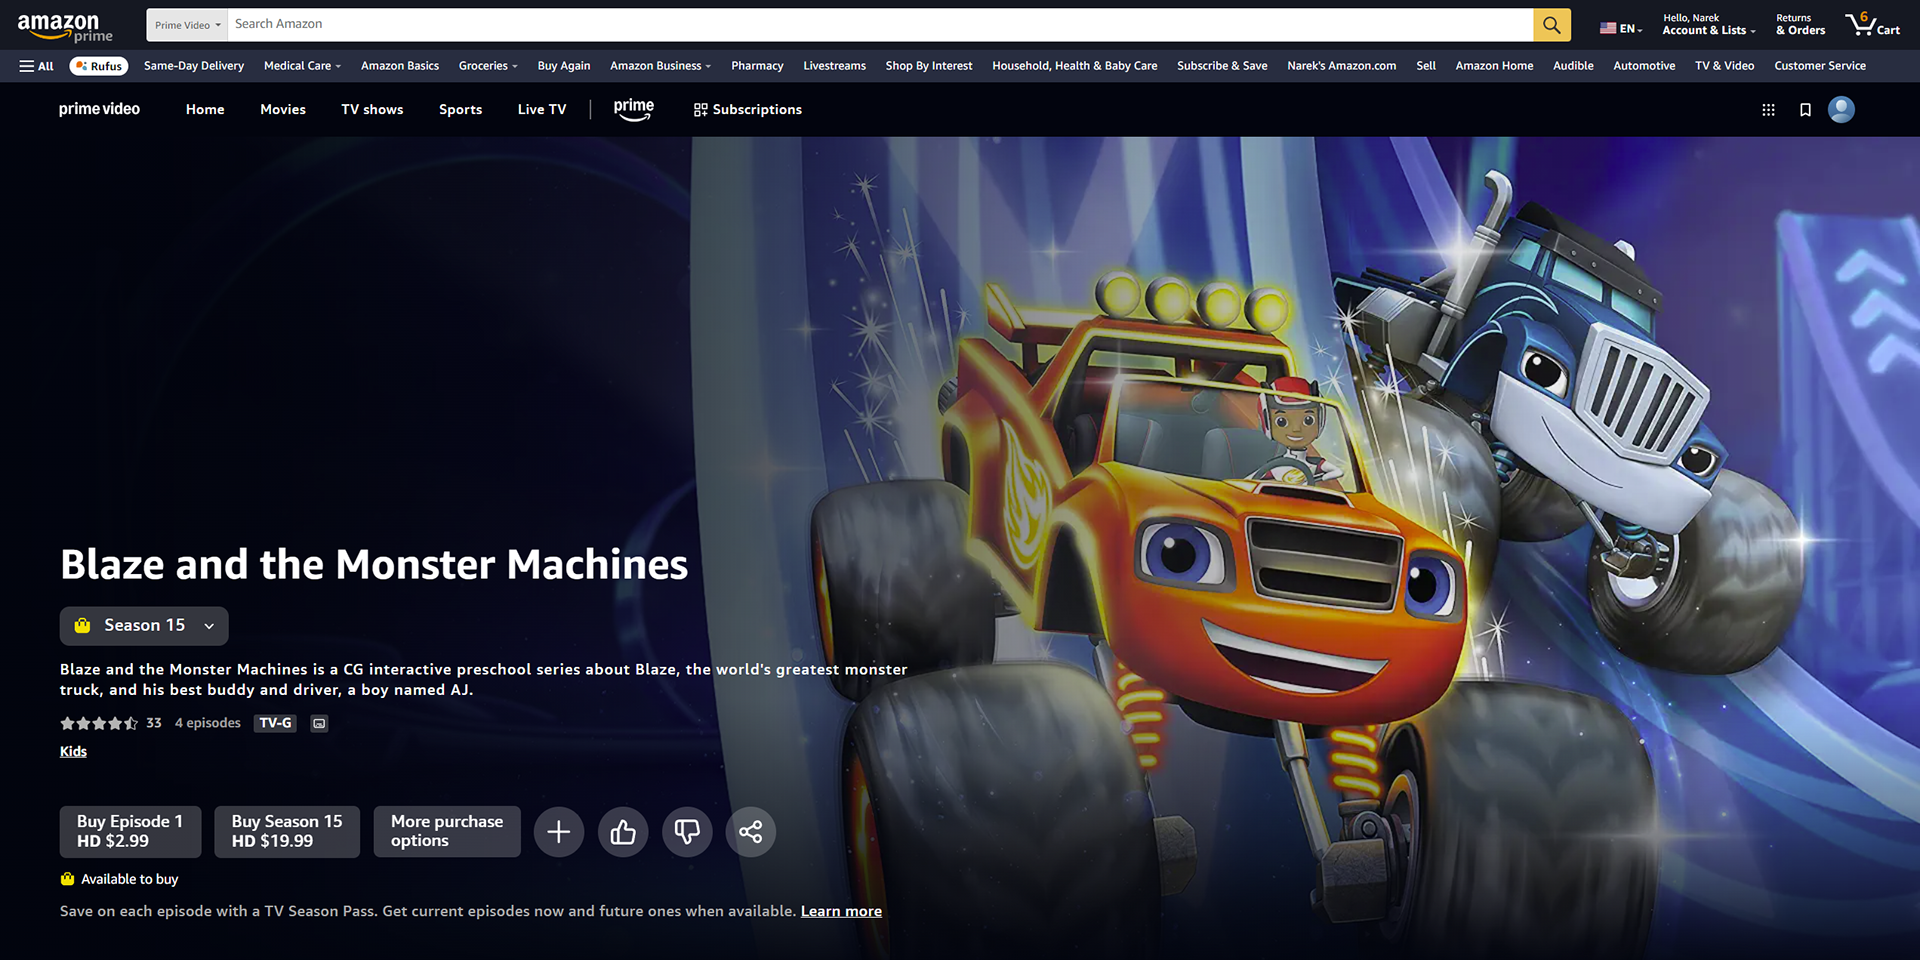This screenshot has width=1920, height=960.
Task: Expand the Groceries menu
Action: [x=488, y=66]
